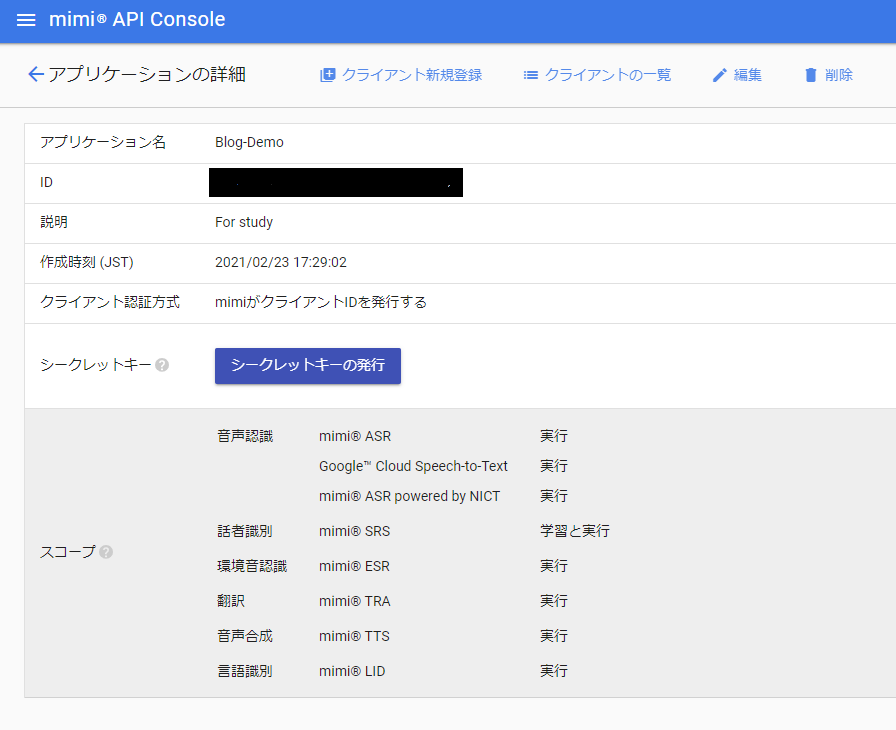
Task: Open the help icon beside スコープ
Action: click(105, 551)
